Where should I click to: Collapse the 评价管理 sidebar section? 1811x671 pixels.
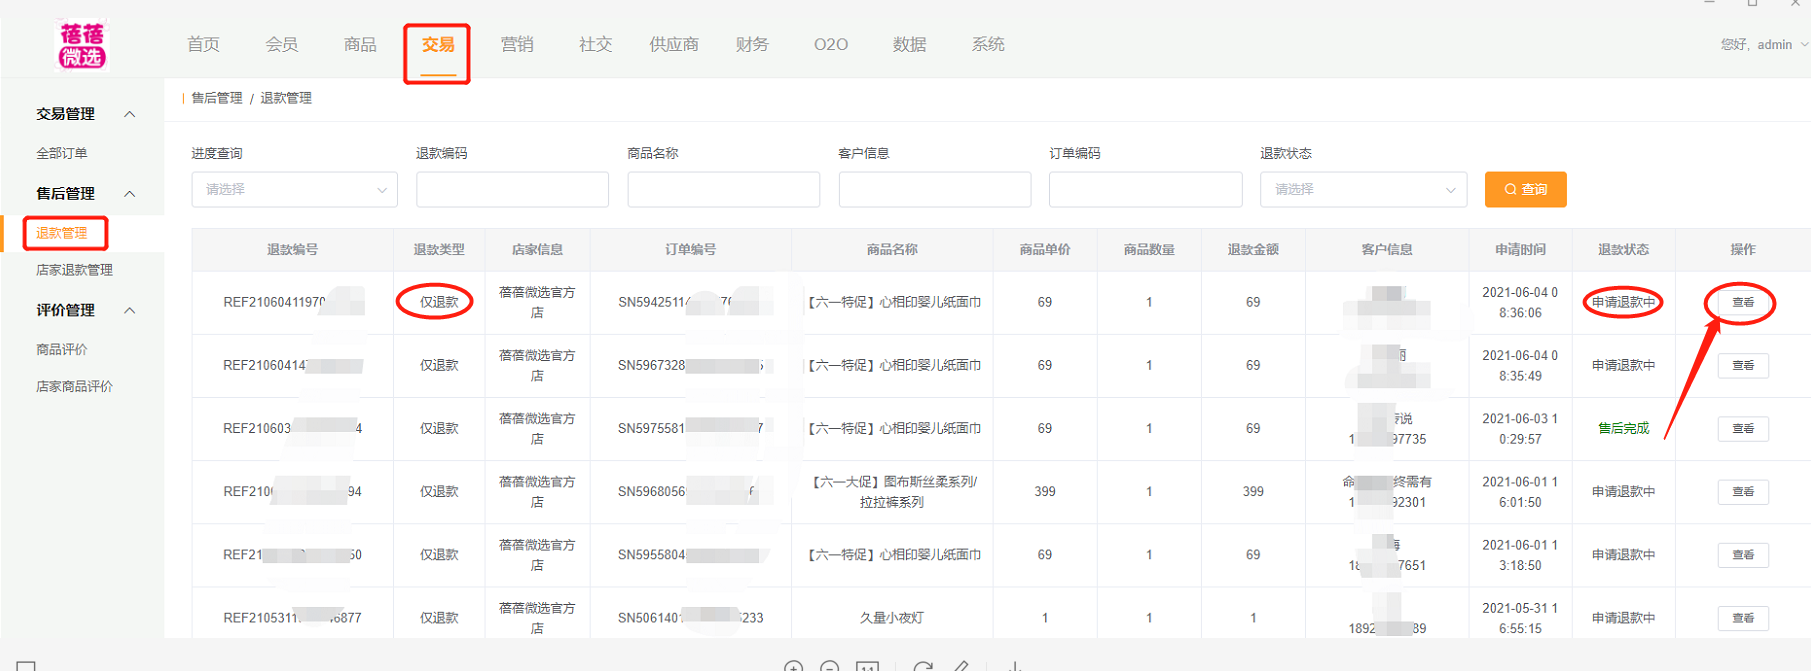pyautogui.click(x=130, y=311)
